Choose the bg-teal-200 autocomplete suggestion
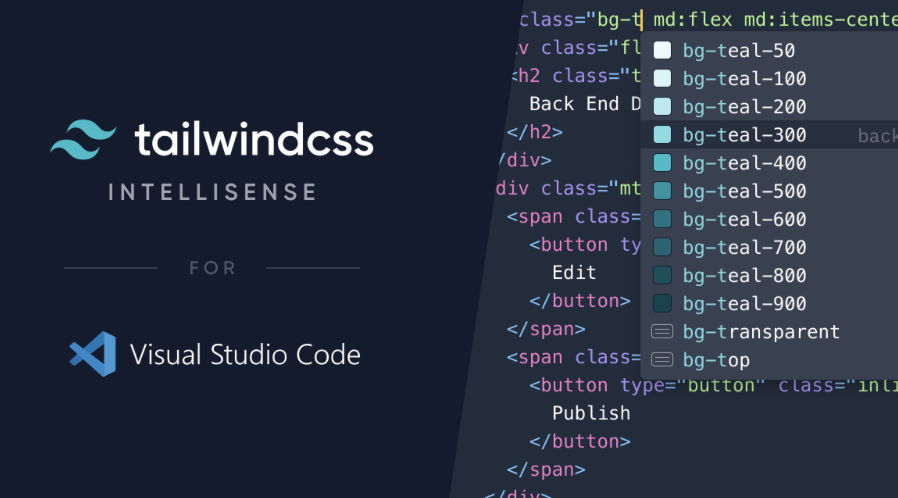Viewport: 898px width, 498px height. coord(769,106)
